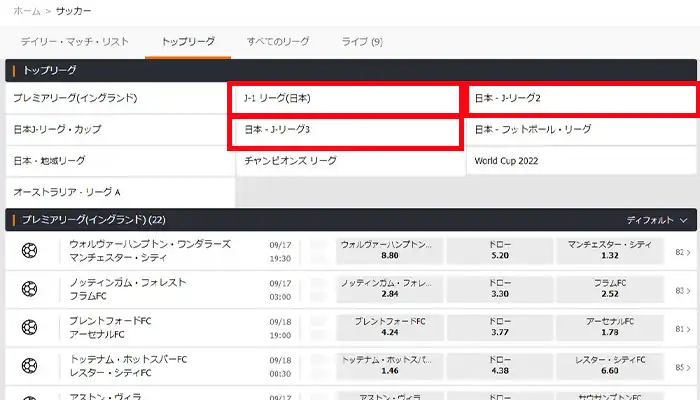700x400 pixels.
Task: Open トッテナム・ホットスパーFC match details
Action: point(128,366)
